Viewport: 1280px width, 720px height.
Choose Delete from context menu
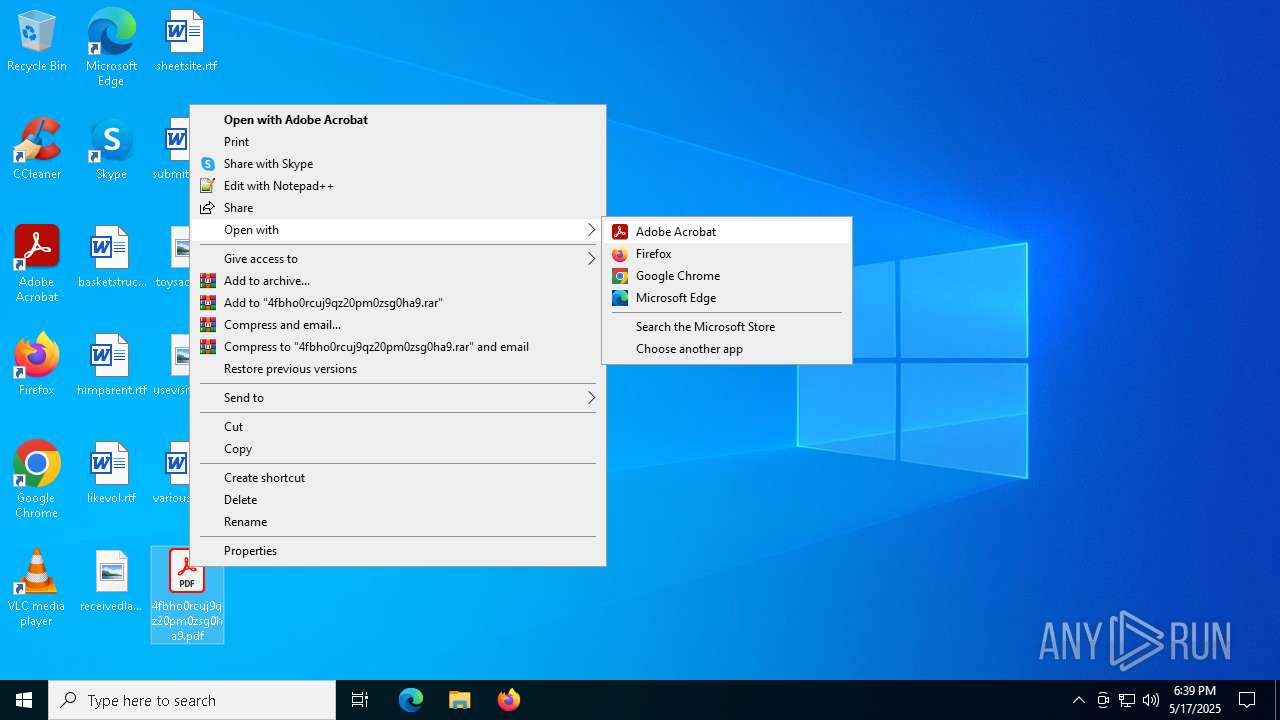coord(398,500)
